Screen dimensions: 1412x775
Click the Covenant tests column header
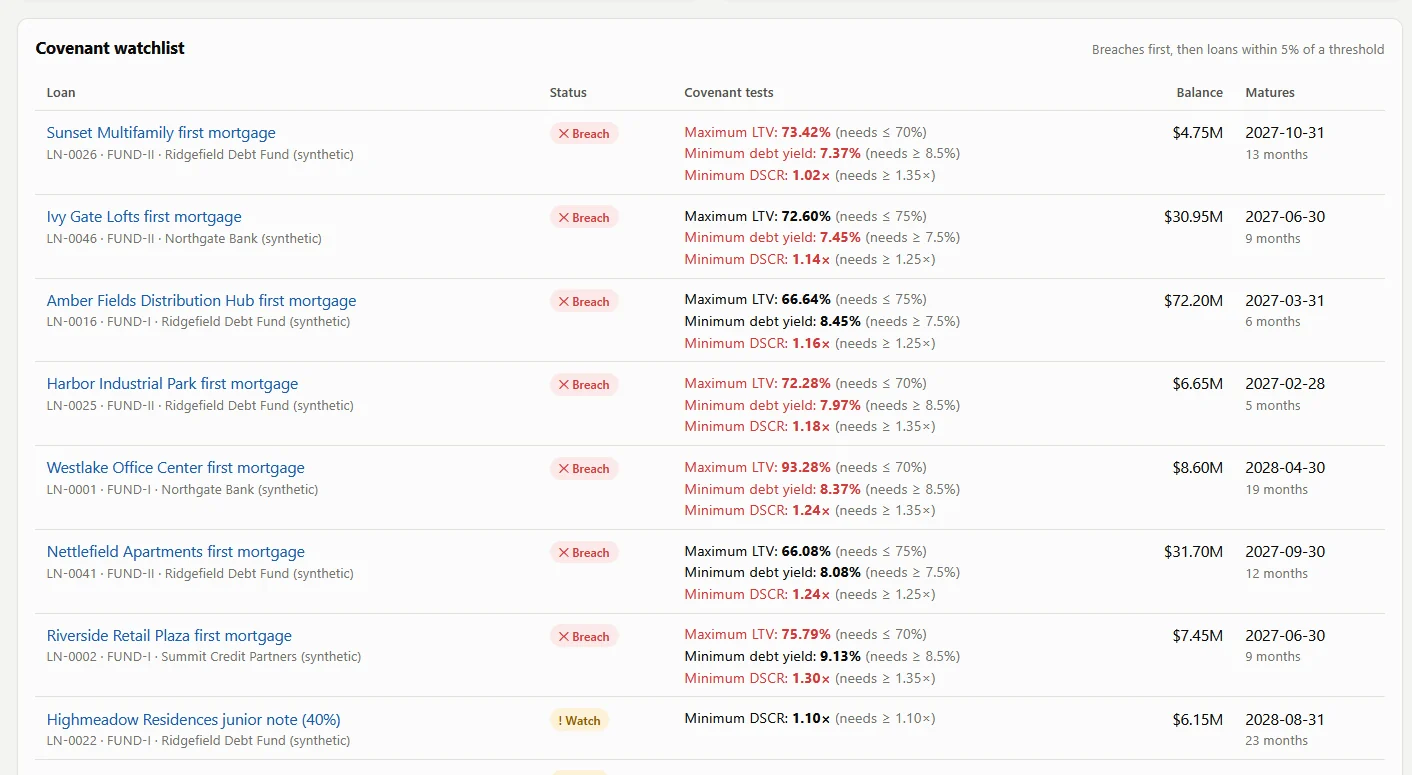pyautogui.click(x=729, y=92)
